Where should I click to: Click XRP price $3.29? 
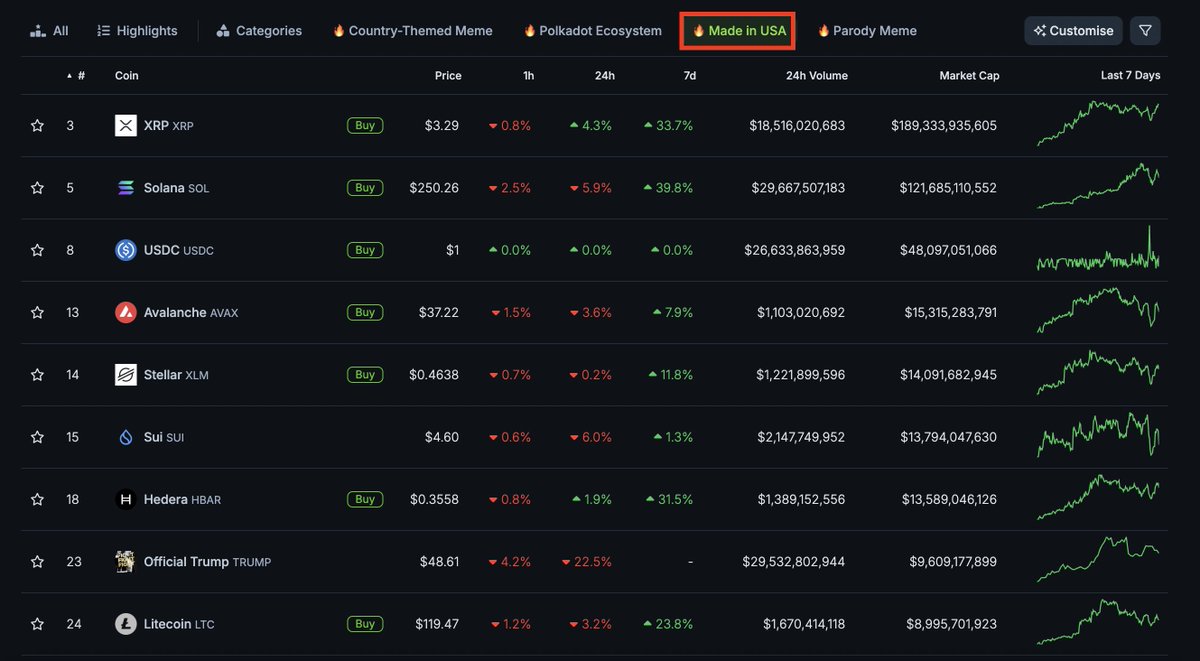tap(441, 126)
